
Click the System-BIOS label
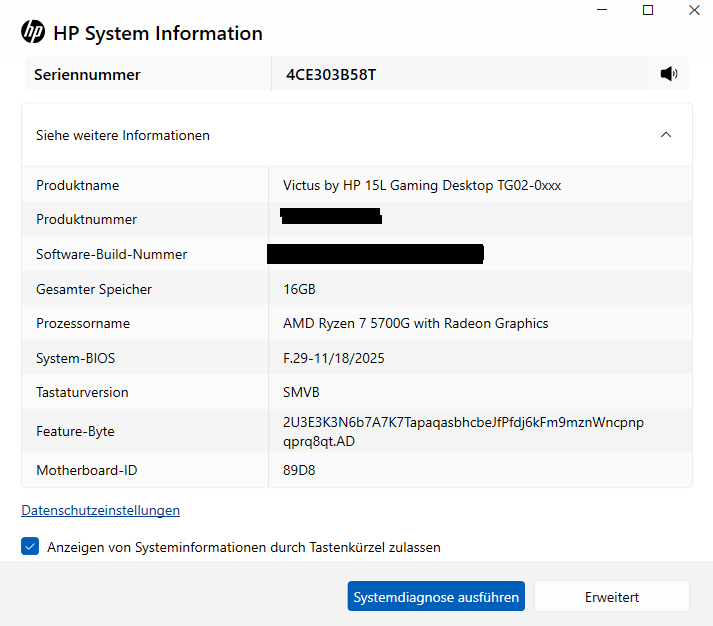point(75,358)
